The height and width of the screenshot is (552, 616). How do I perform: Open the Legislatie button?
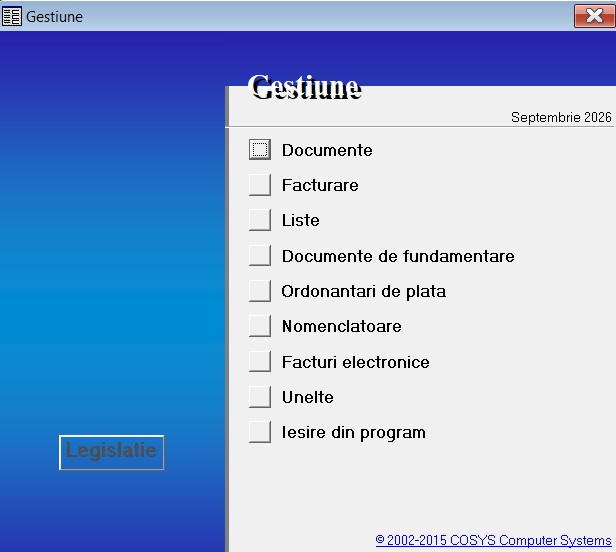112,452
